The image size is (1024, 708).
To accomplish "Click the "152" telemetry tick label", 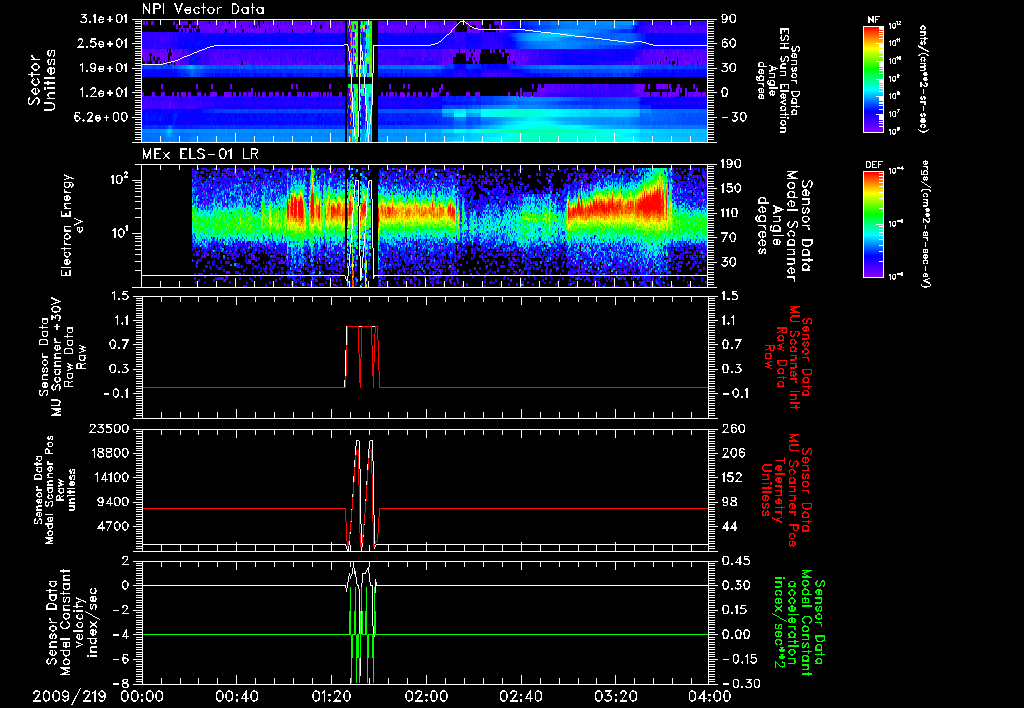I will 732,477.
